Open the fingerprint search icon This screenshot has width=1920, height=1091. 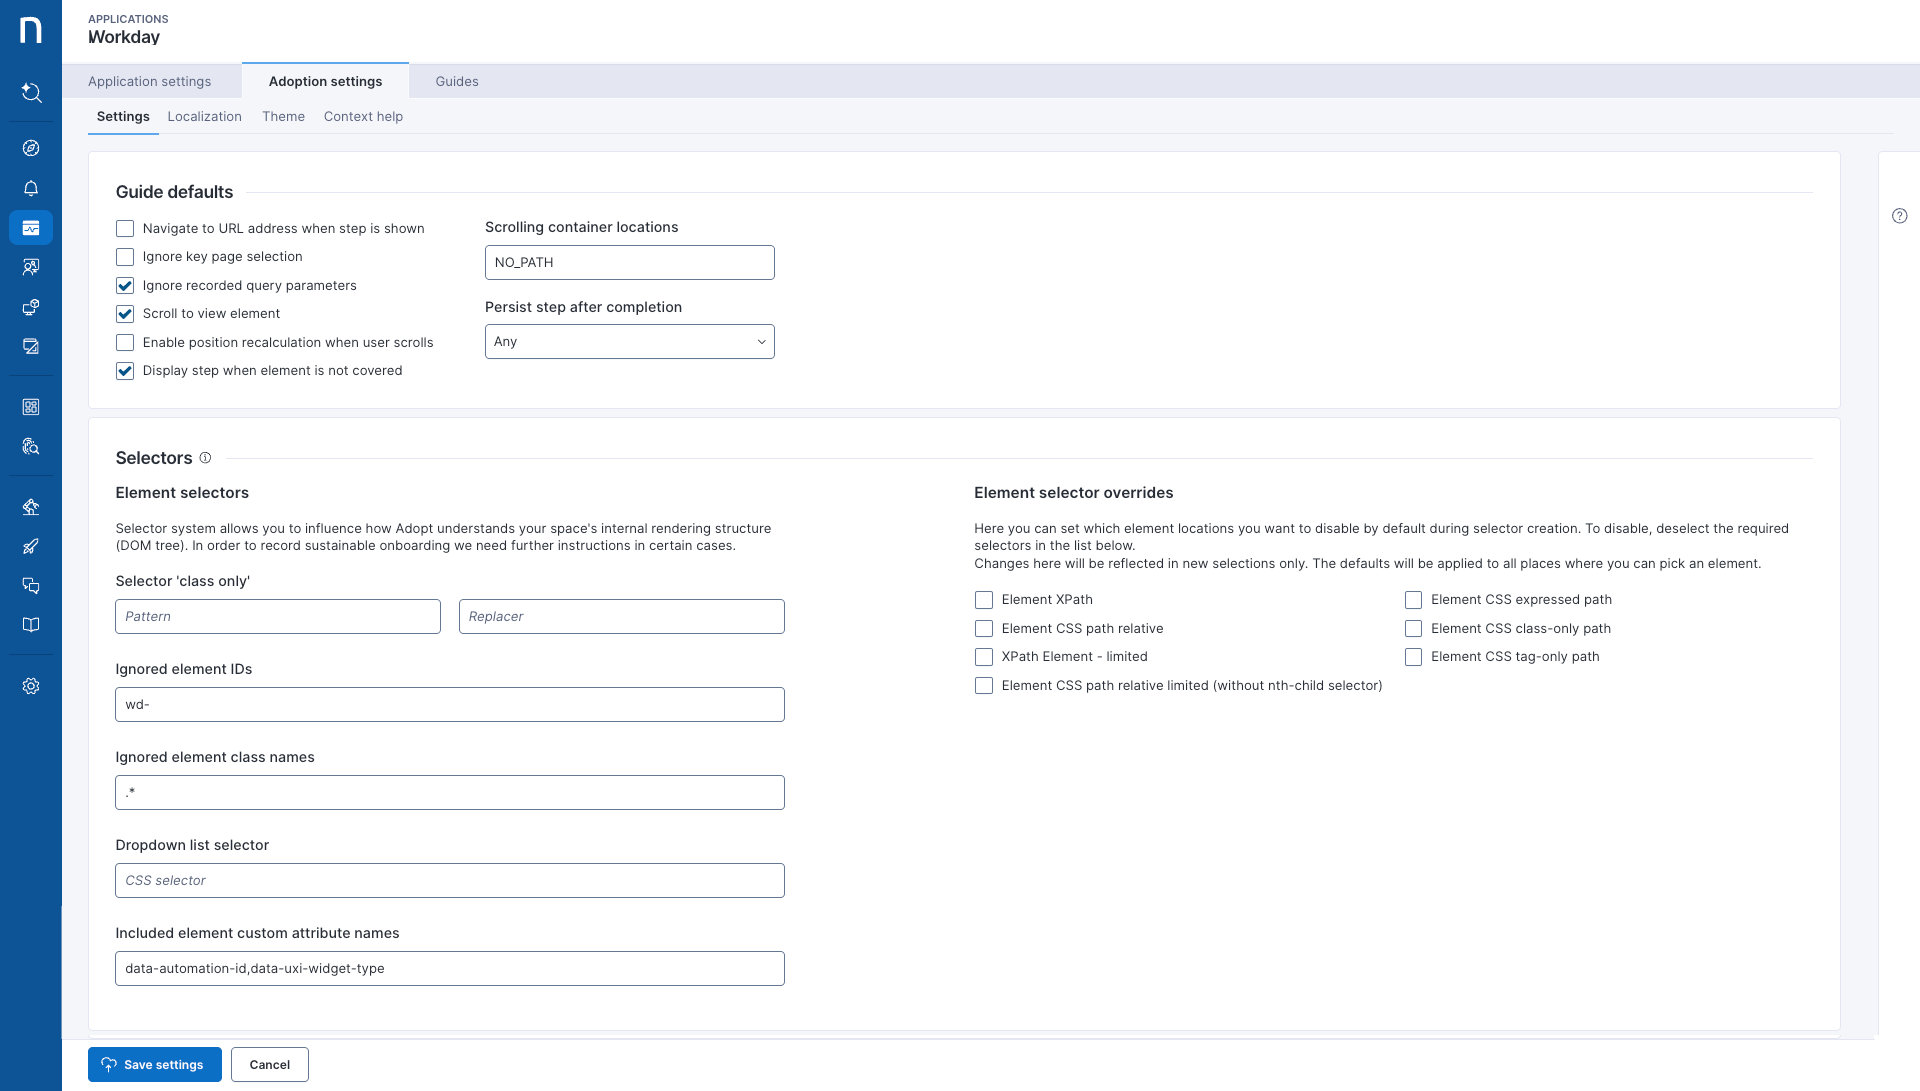[31, 446]
